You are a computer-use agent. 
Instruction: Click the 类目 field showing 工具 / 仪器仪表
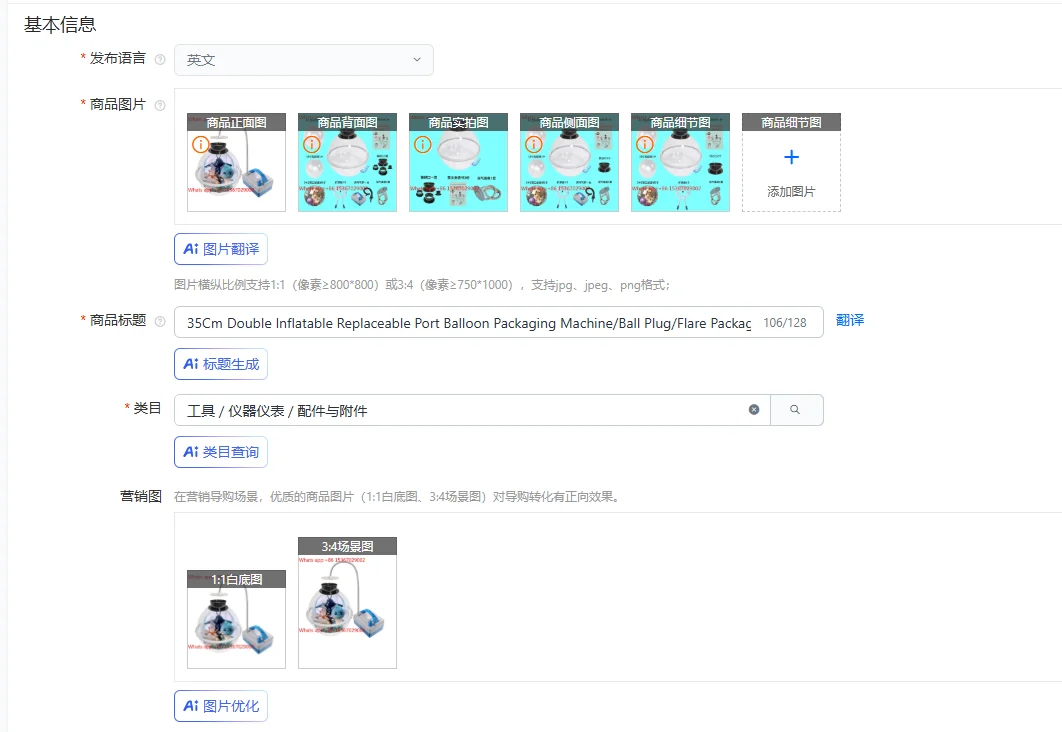(x=472, y=410)
